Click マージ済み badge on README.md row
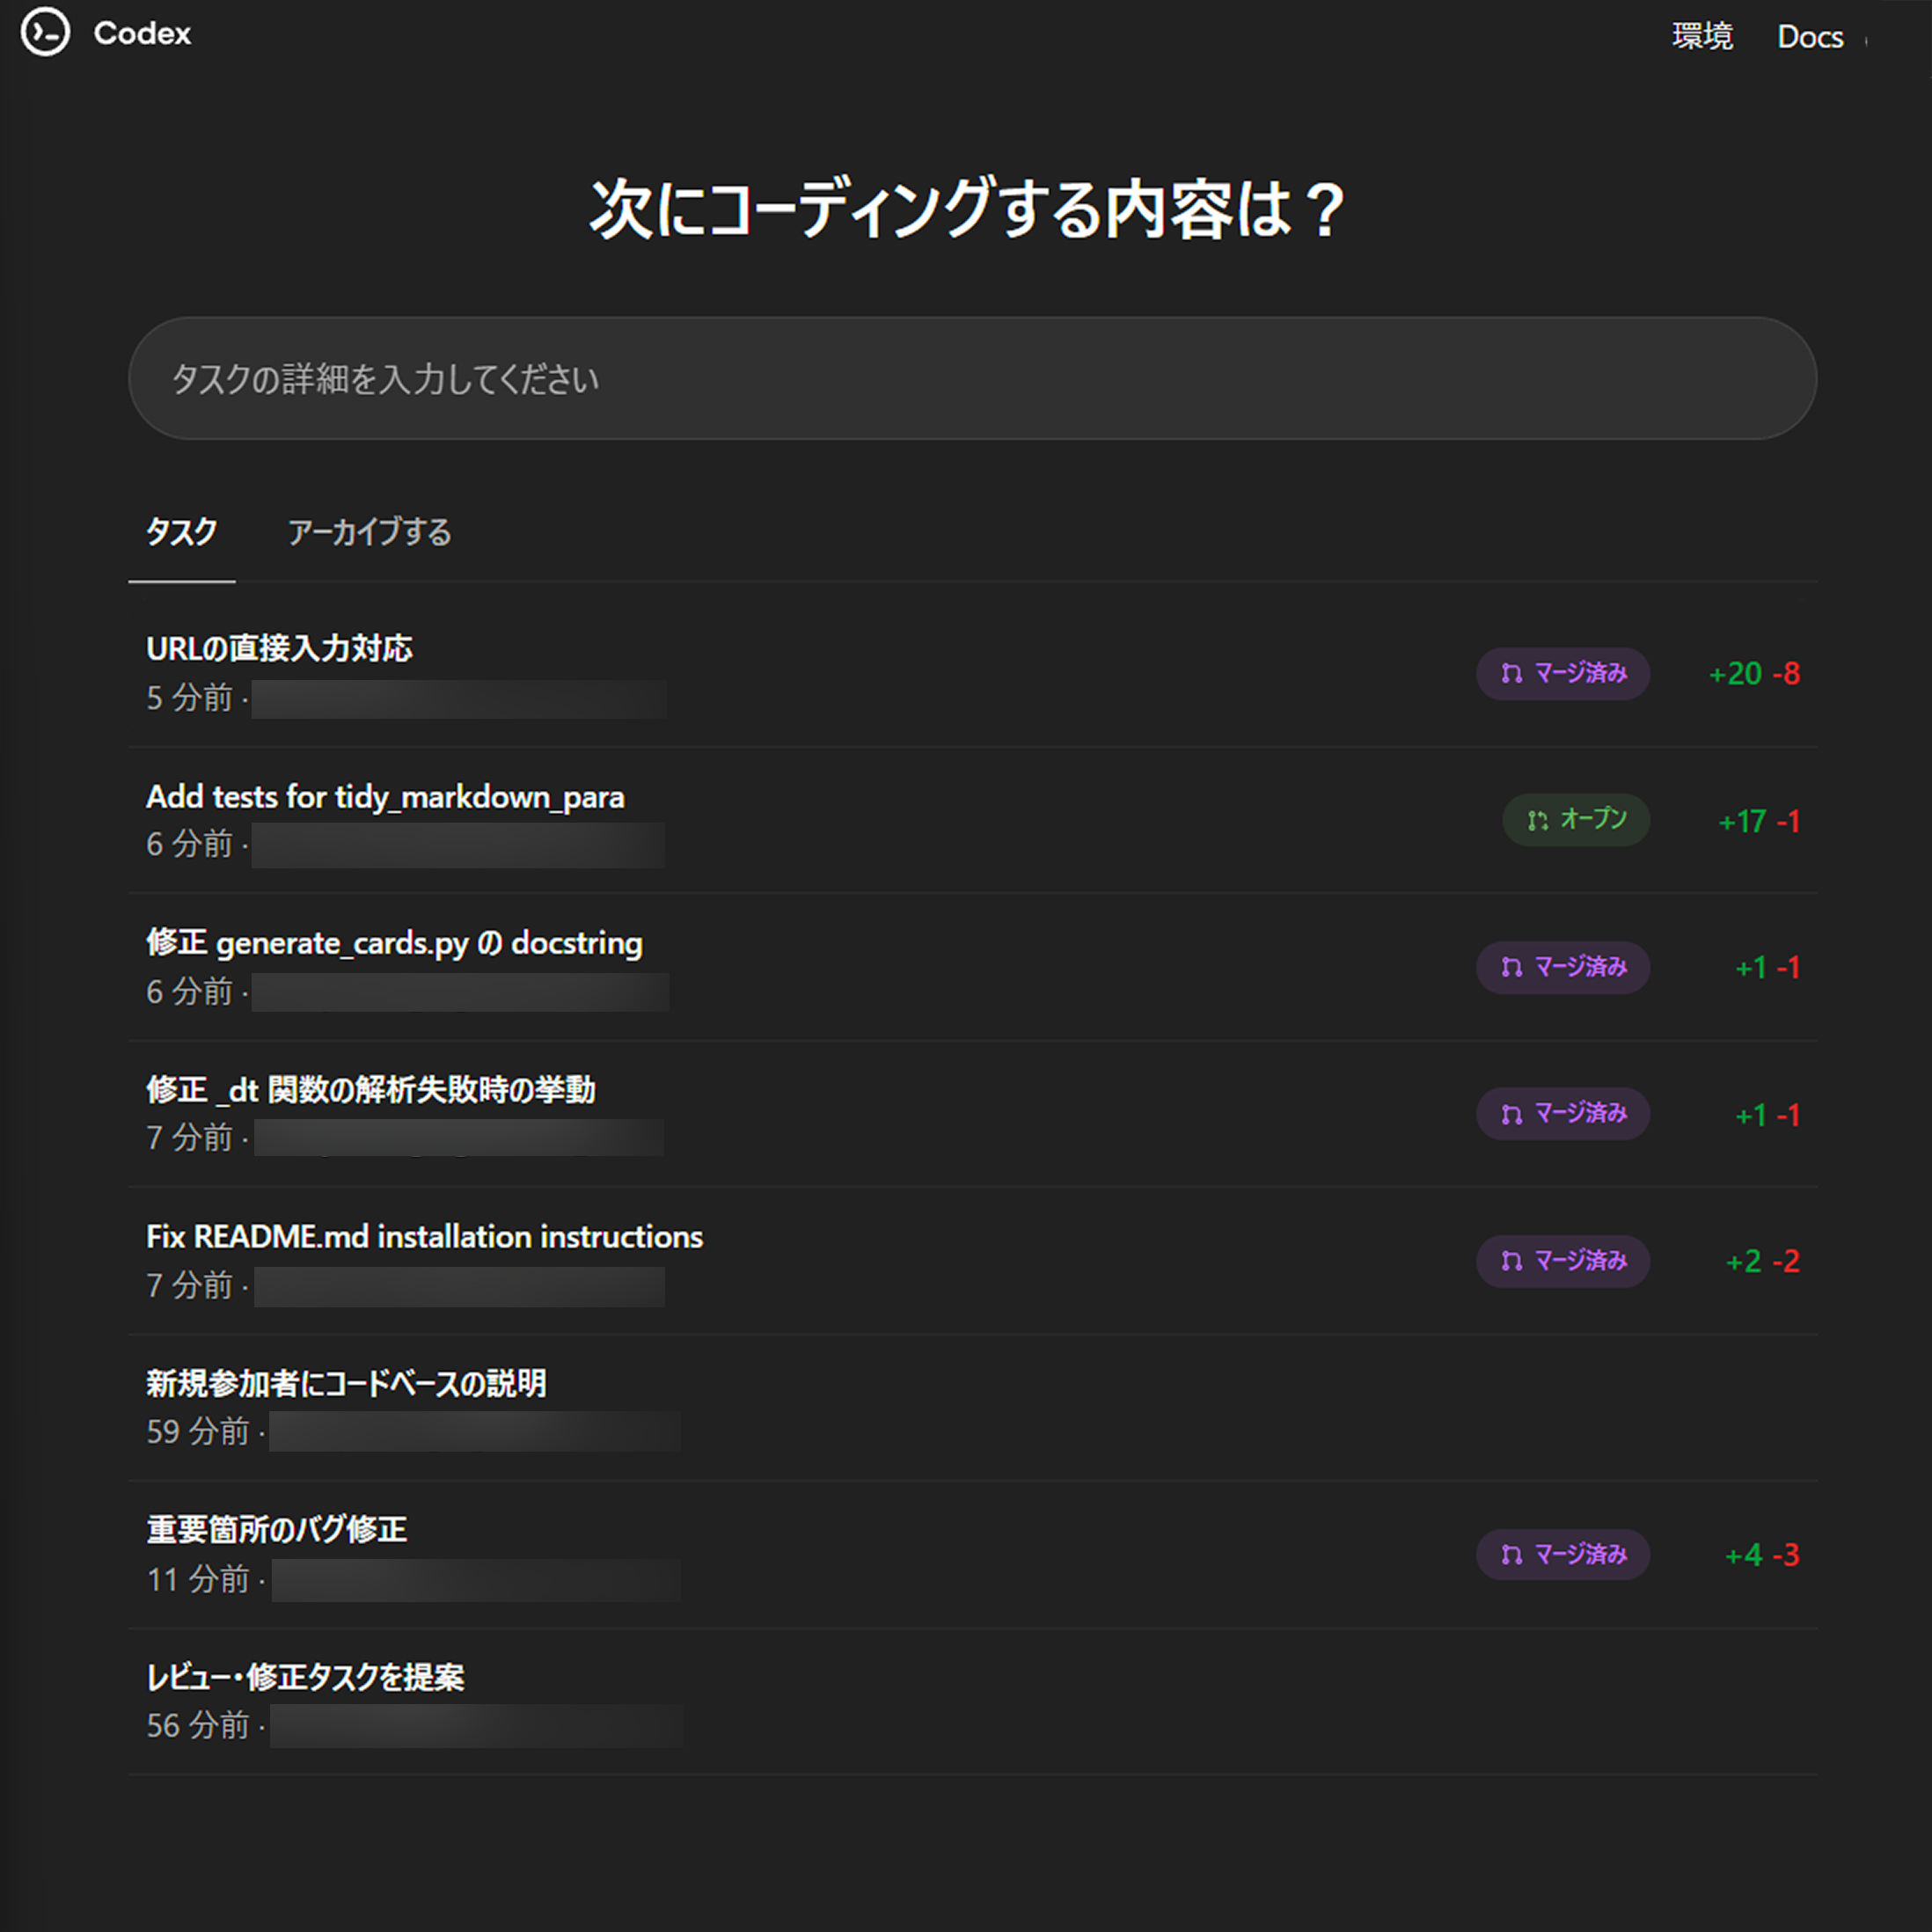Viewport: 1932px width, 1932px height. 1562,1261
